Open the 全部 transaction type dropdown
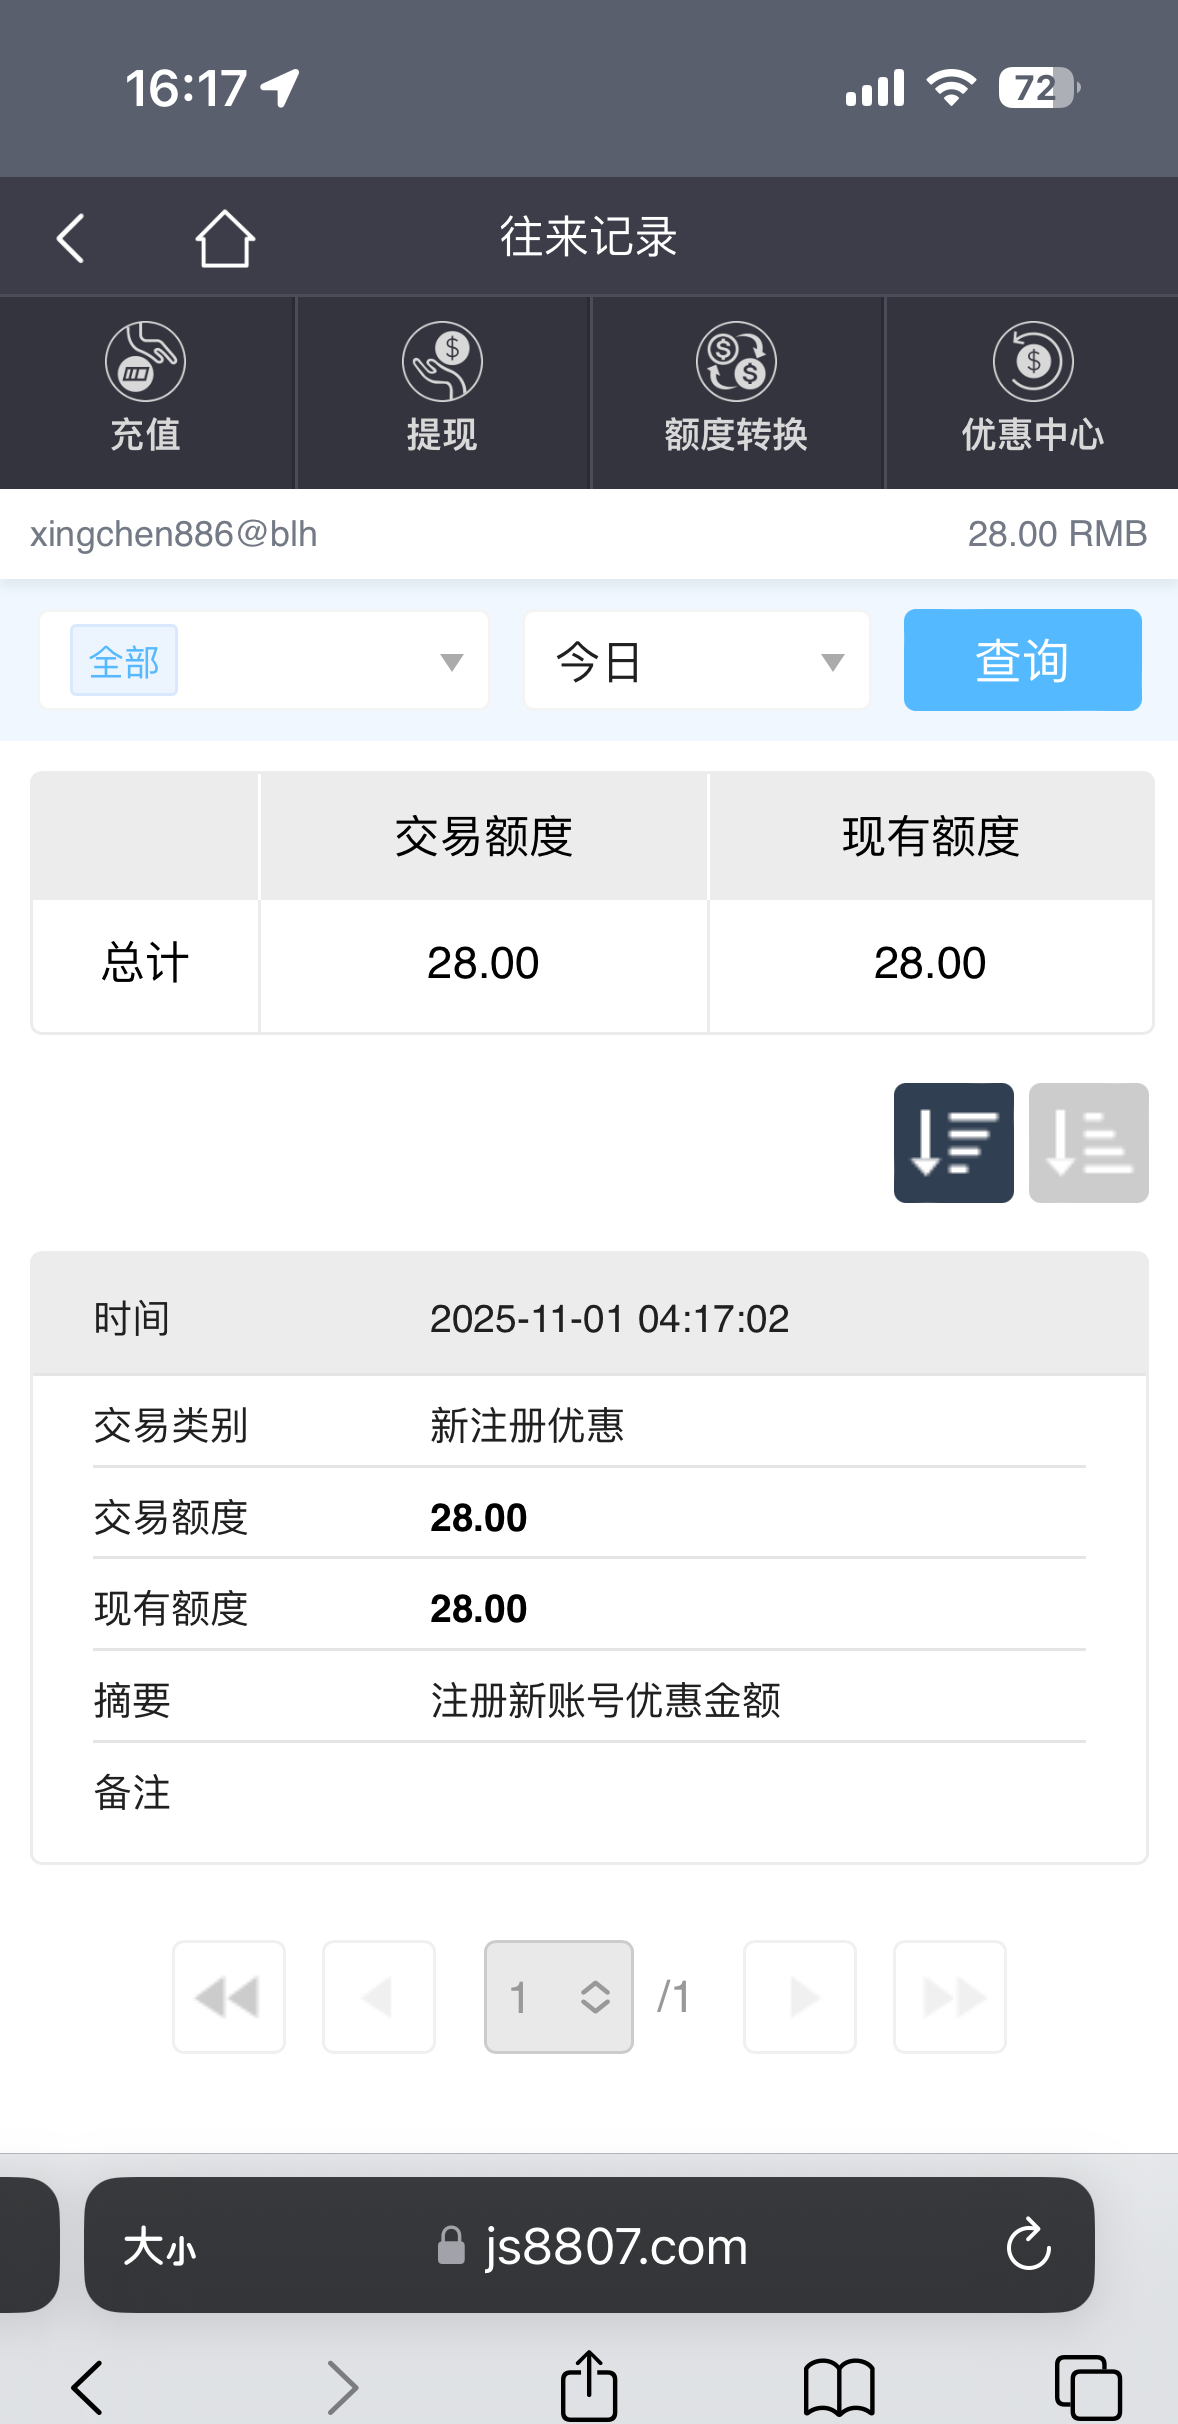The image size is (1178, 2424). pos(262,660)
